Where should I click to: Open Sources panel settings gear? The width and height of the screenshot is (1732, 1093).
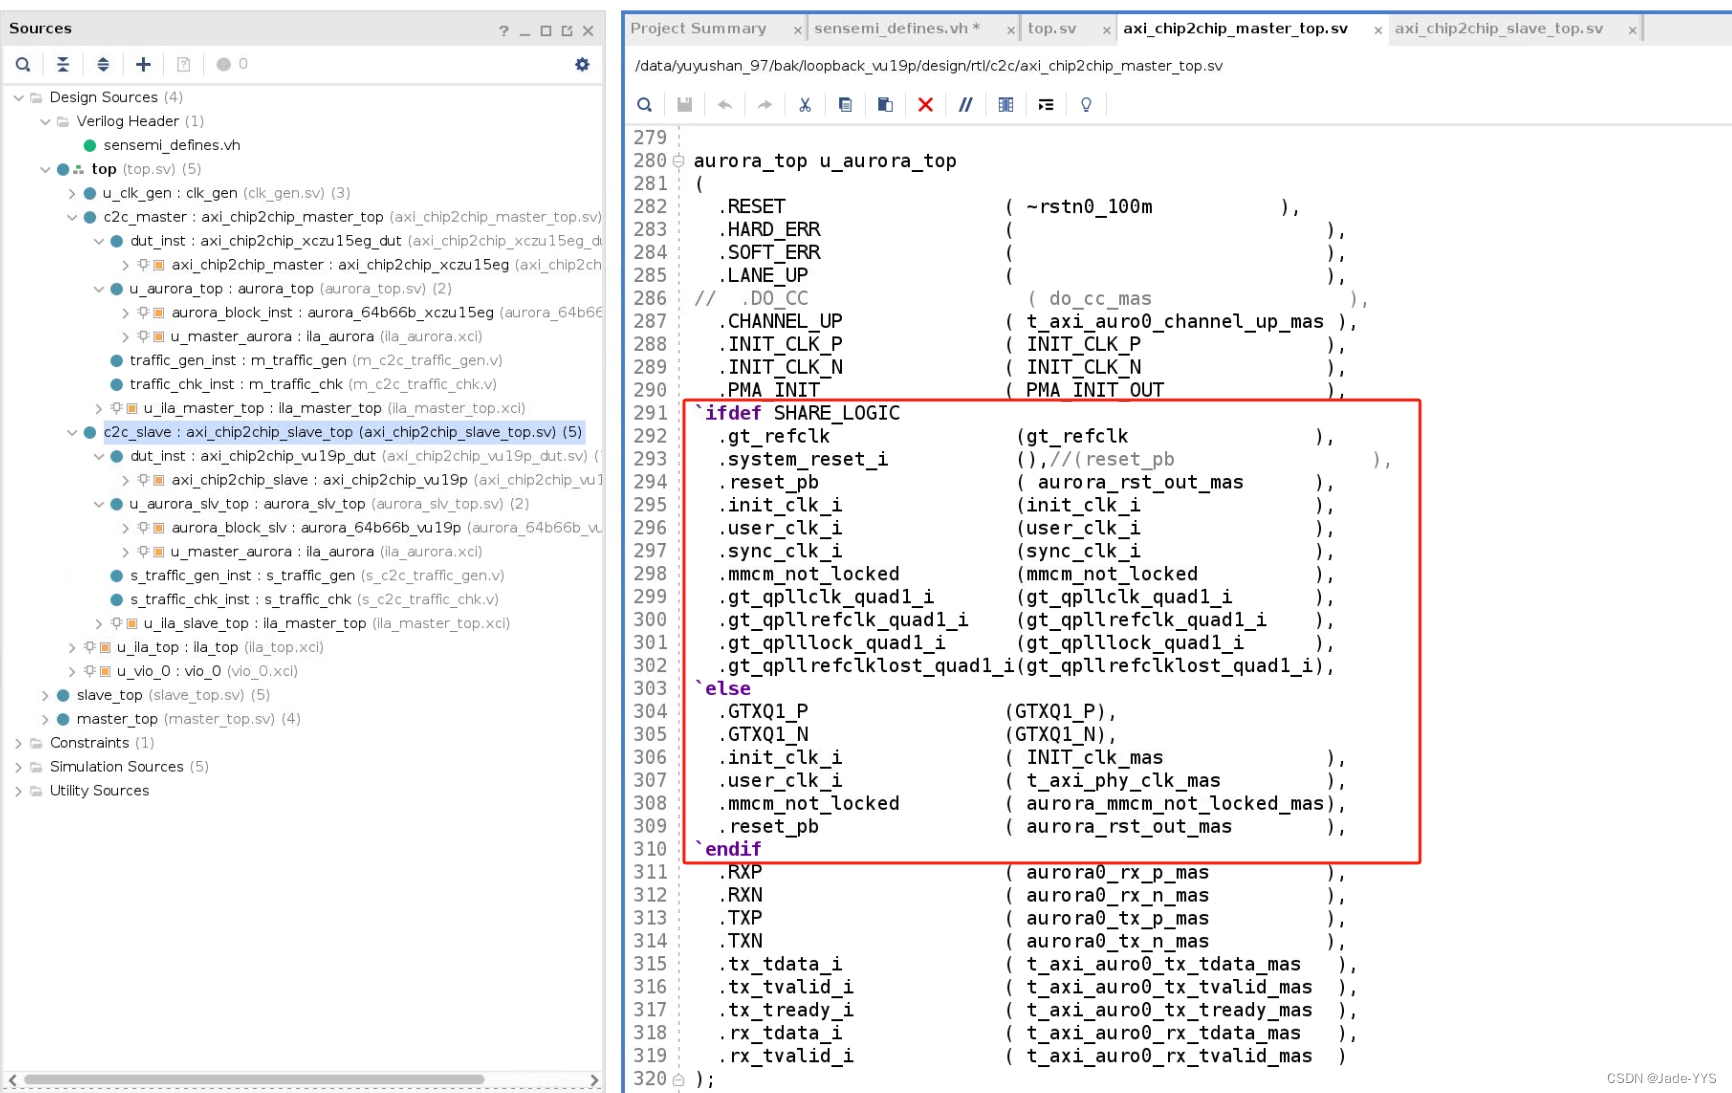[x=582, y=64]
